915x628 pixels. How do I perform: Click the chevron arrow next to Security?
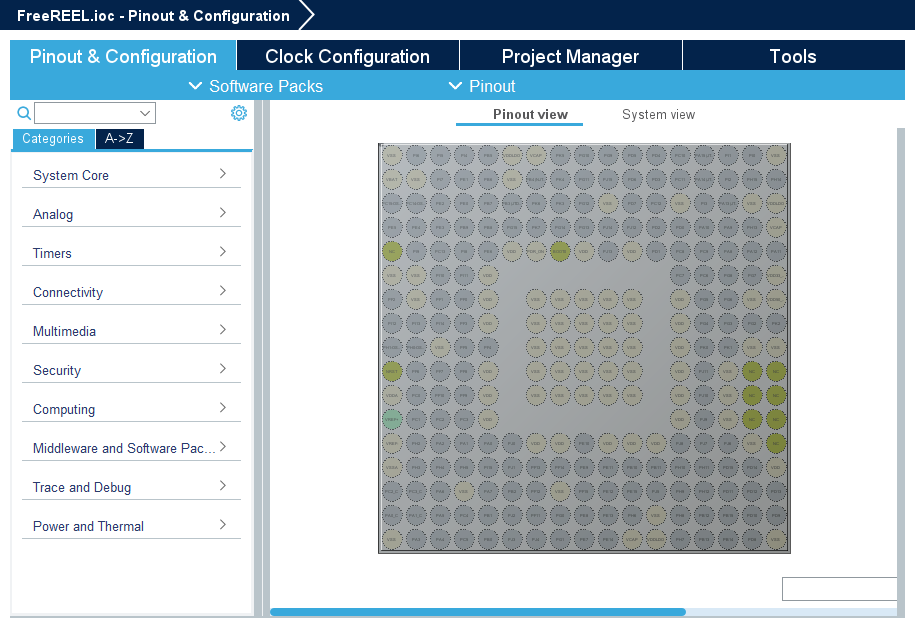coord(223,369)
